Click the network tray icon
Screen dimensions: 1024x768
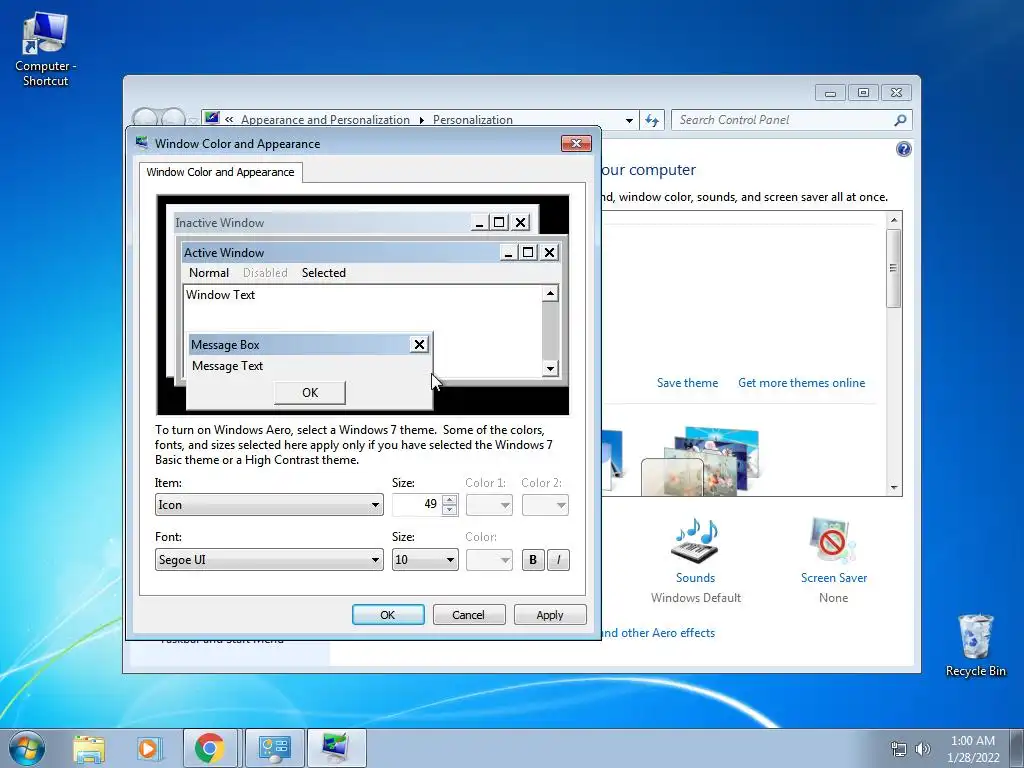click(899, 749)
